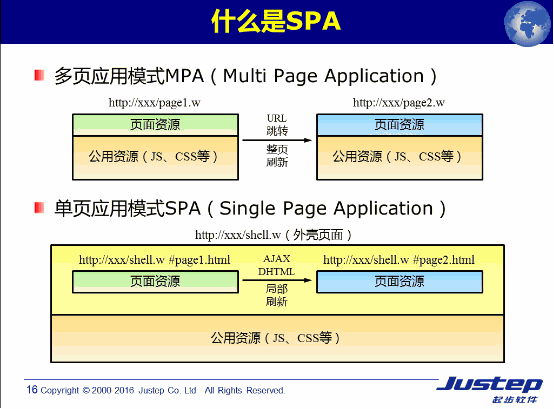
Task: Click the slide title 什么是SPA
Action: [276, 21]
